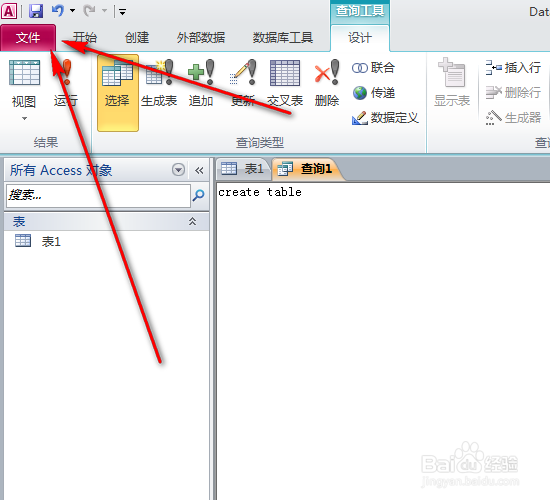Choose the 删除 delete query
Screen dimensions: 550x500
[327, 84]
